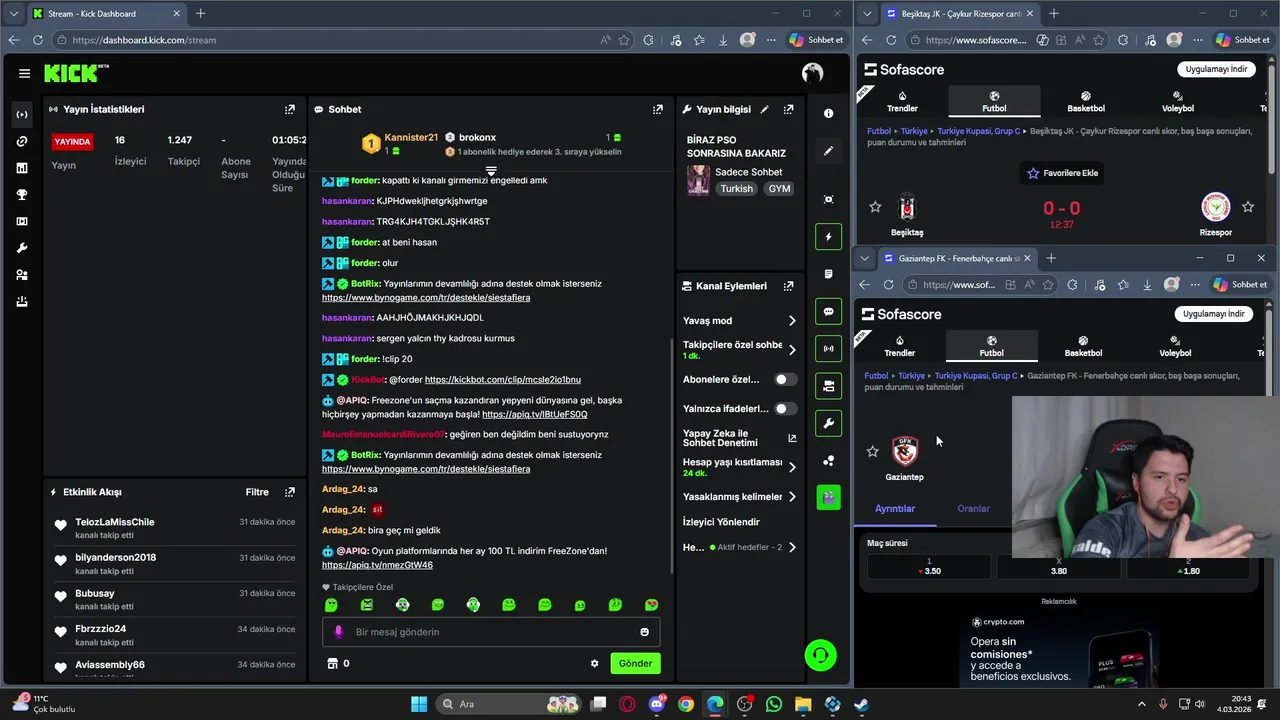Viewport: 1280px width, 720px height.
Task: Toggle Abonelere özel chat mode switch
Action: [786, 380]
